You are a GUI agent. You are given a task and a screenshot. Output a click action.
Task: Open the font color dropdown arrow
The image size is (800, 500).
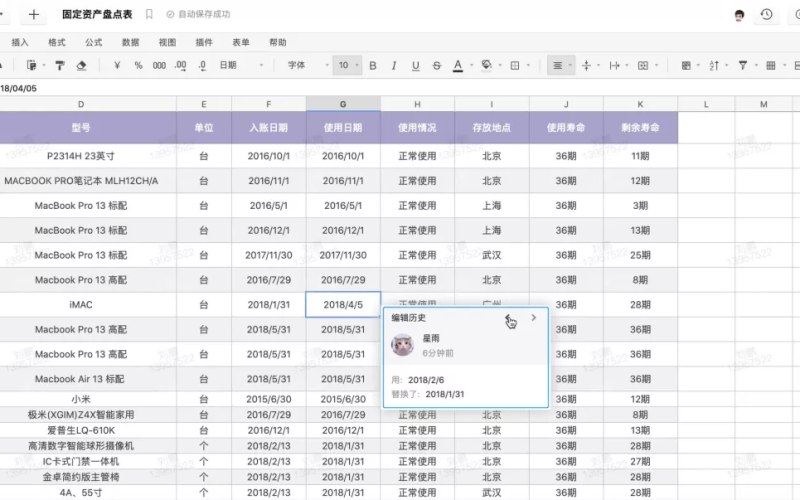coord(471,65)
